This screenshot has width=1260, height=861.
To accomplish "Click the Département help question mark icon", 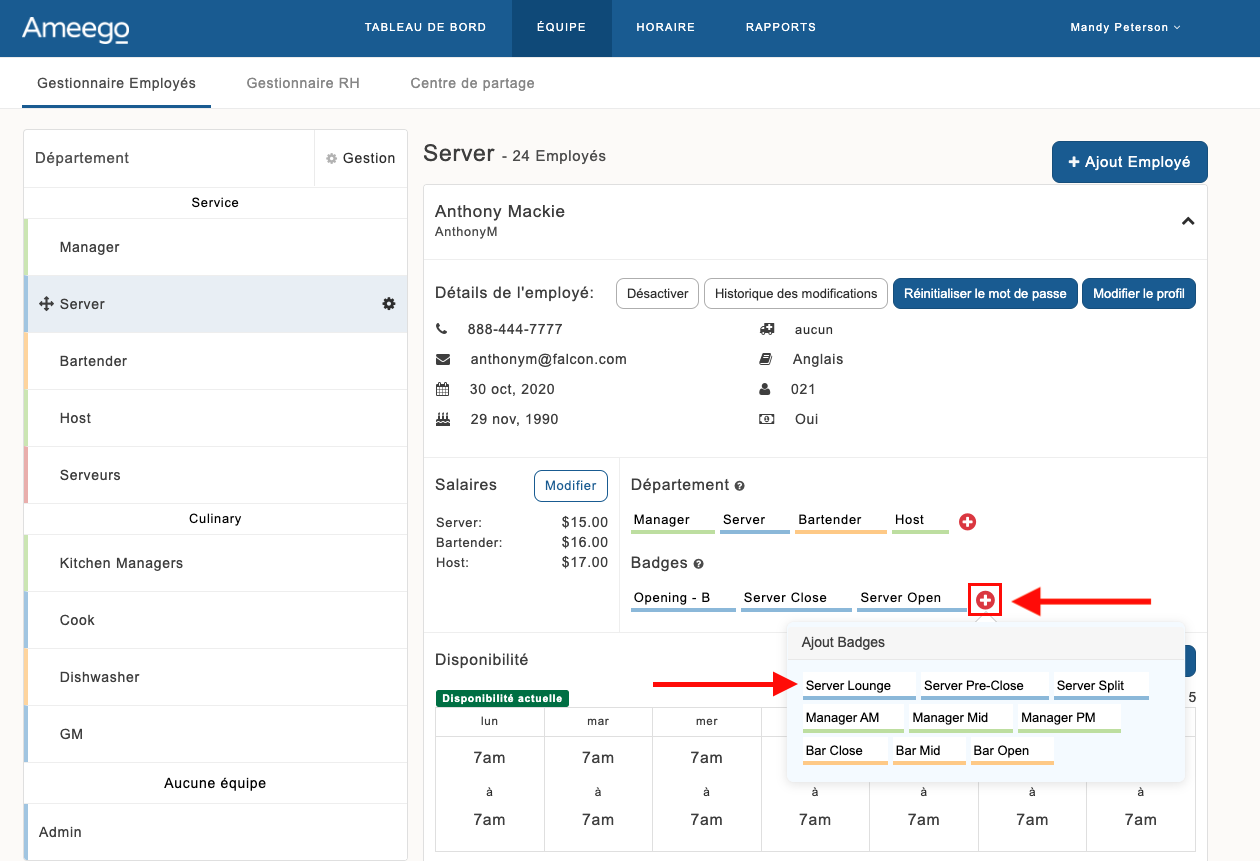I will [740, 486].
